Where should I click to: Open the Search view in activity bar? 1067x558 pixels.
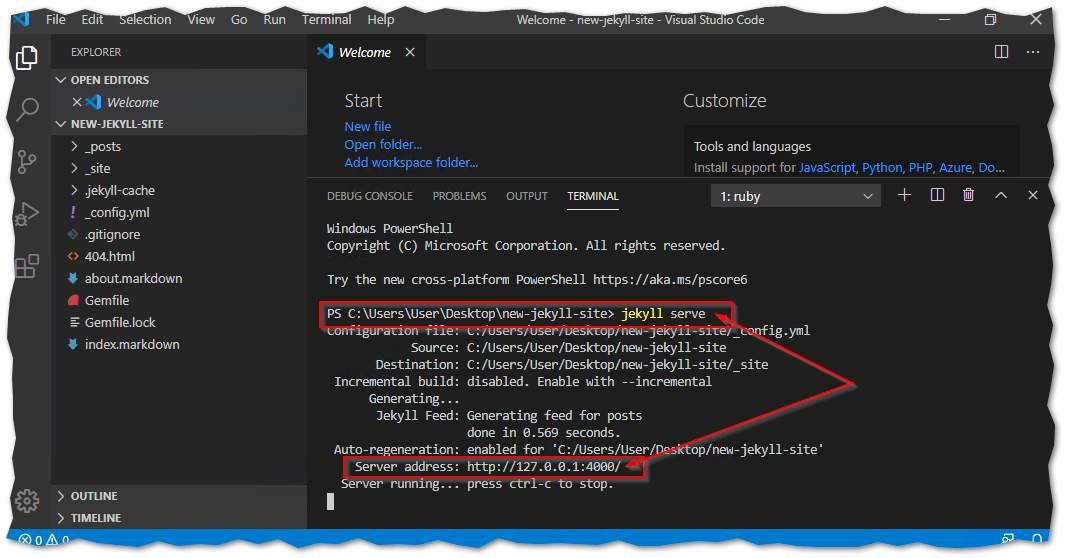(27, 109)
